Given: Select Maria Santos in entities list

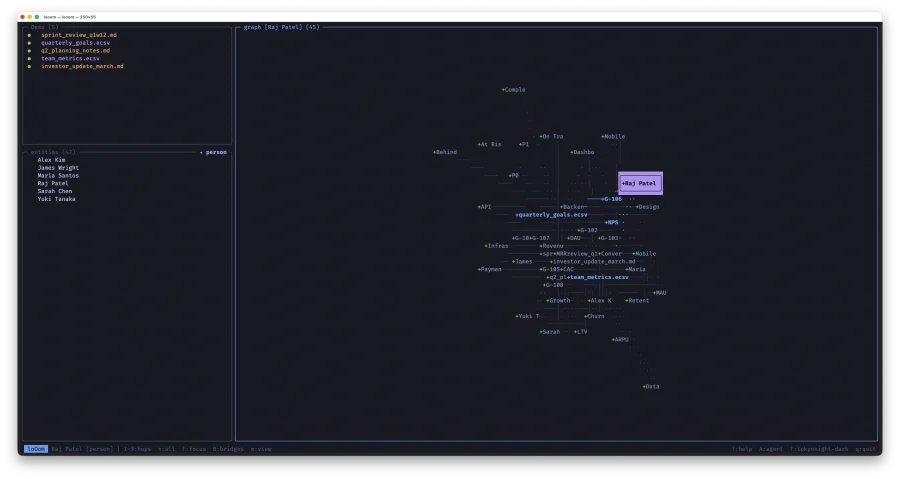Looking at the screenshot, I should 58,176.
